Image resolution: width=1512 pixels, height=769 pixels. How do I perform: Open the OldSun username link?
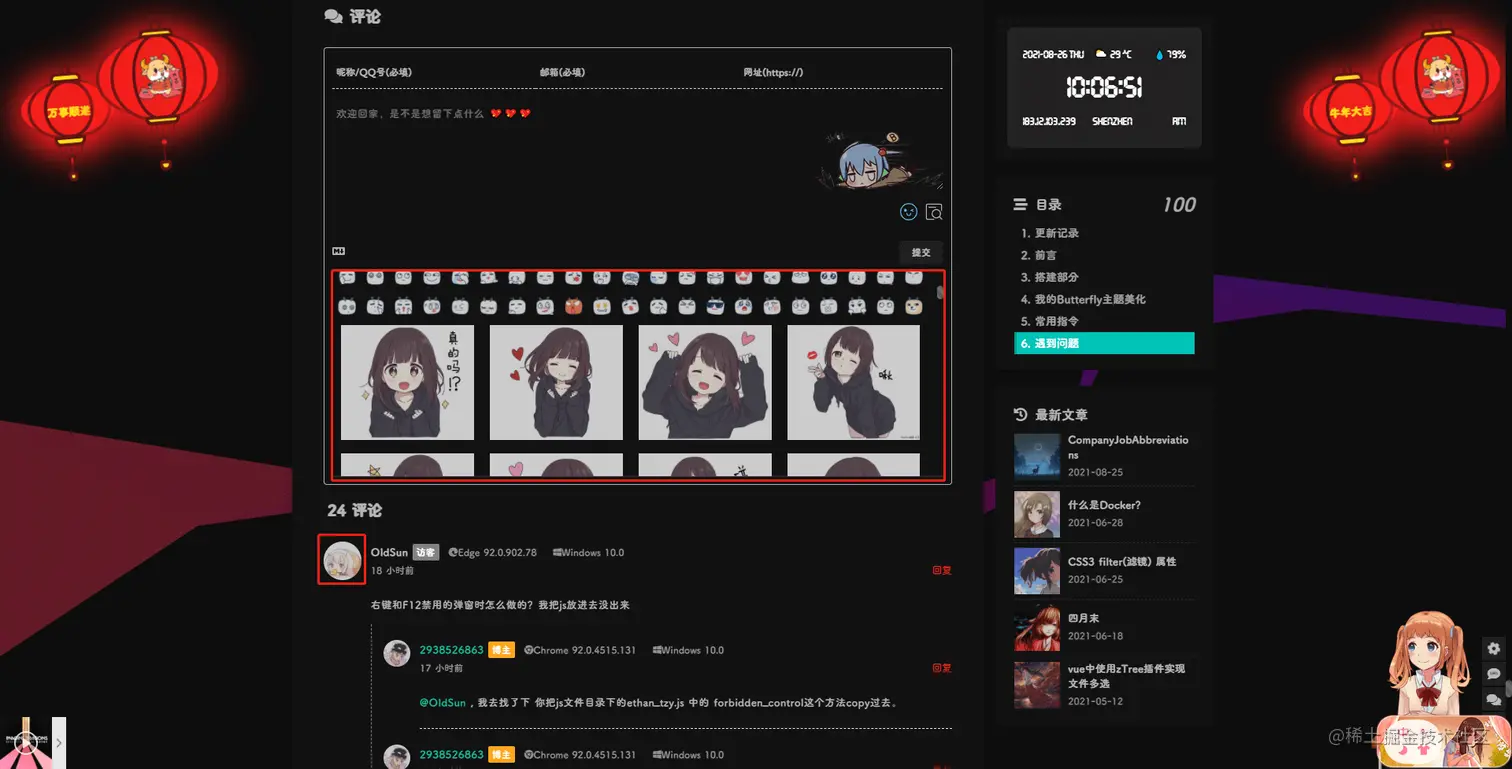pos(389,552)
